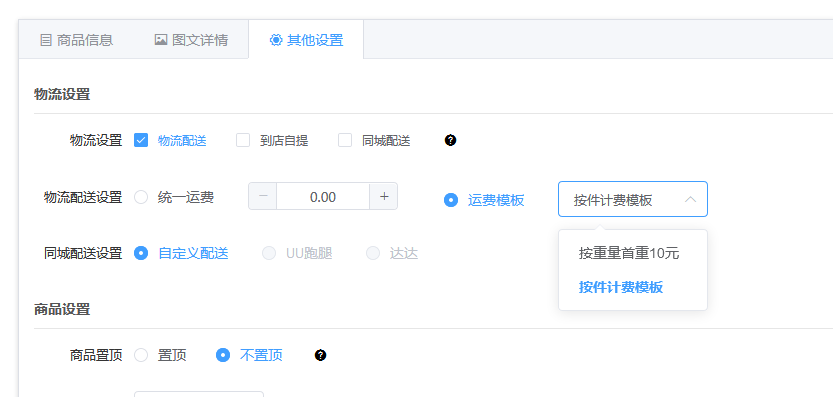Open the 商品信息 tab
The image size is (833, 397).
coord(76,40)
